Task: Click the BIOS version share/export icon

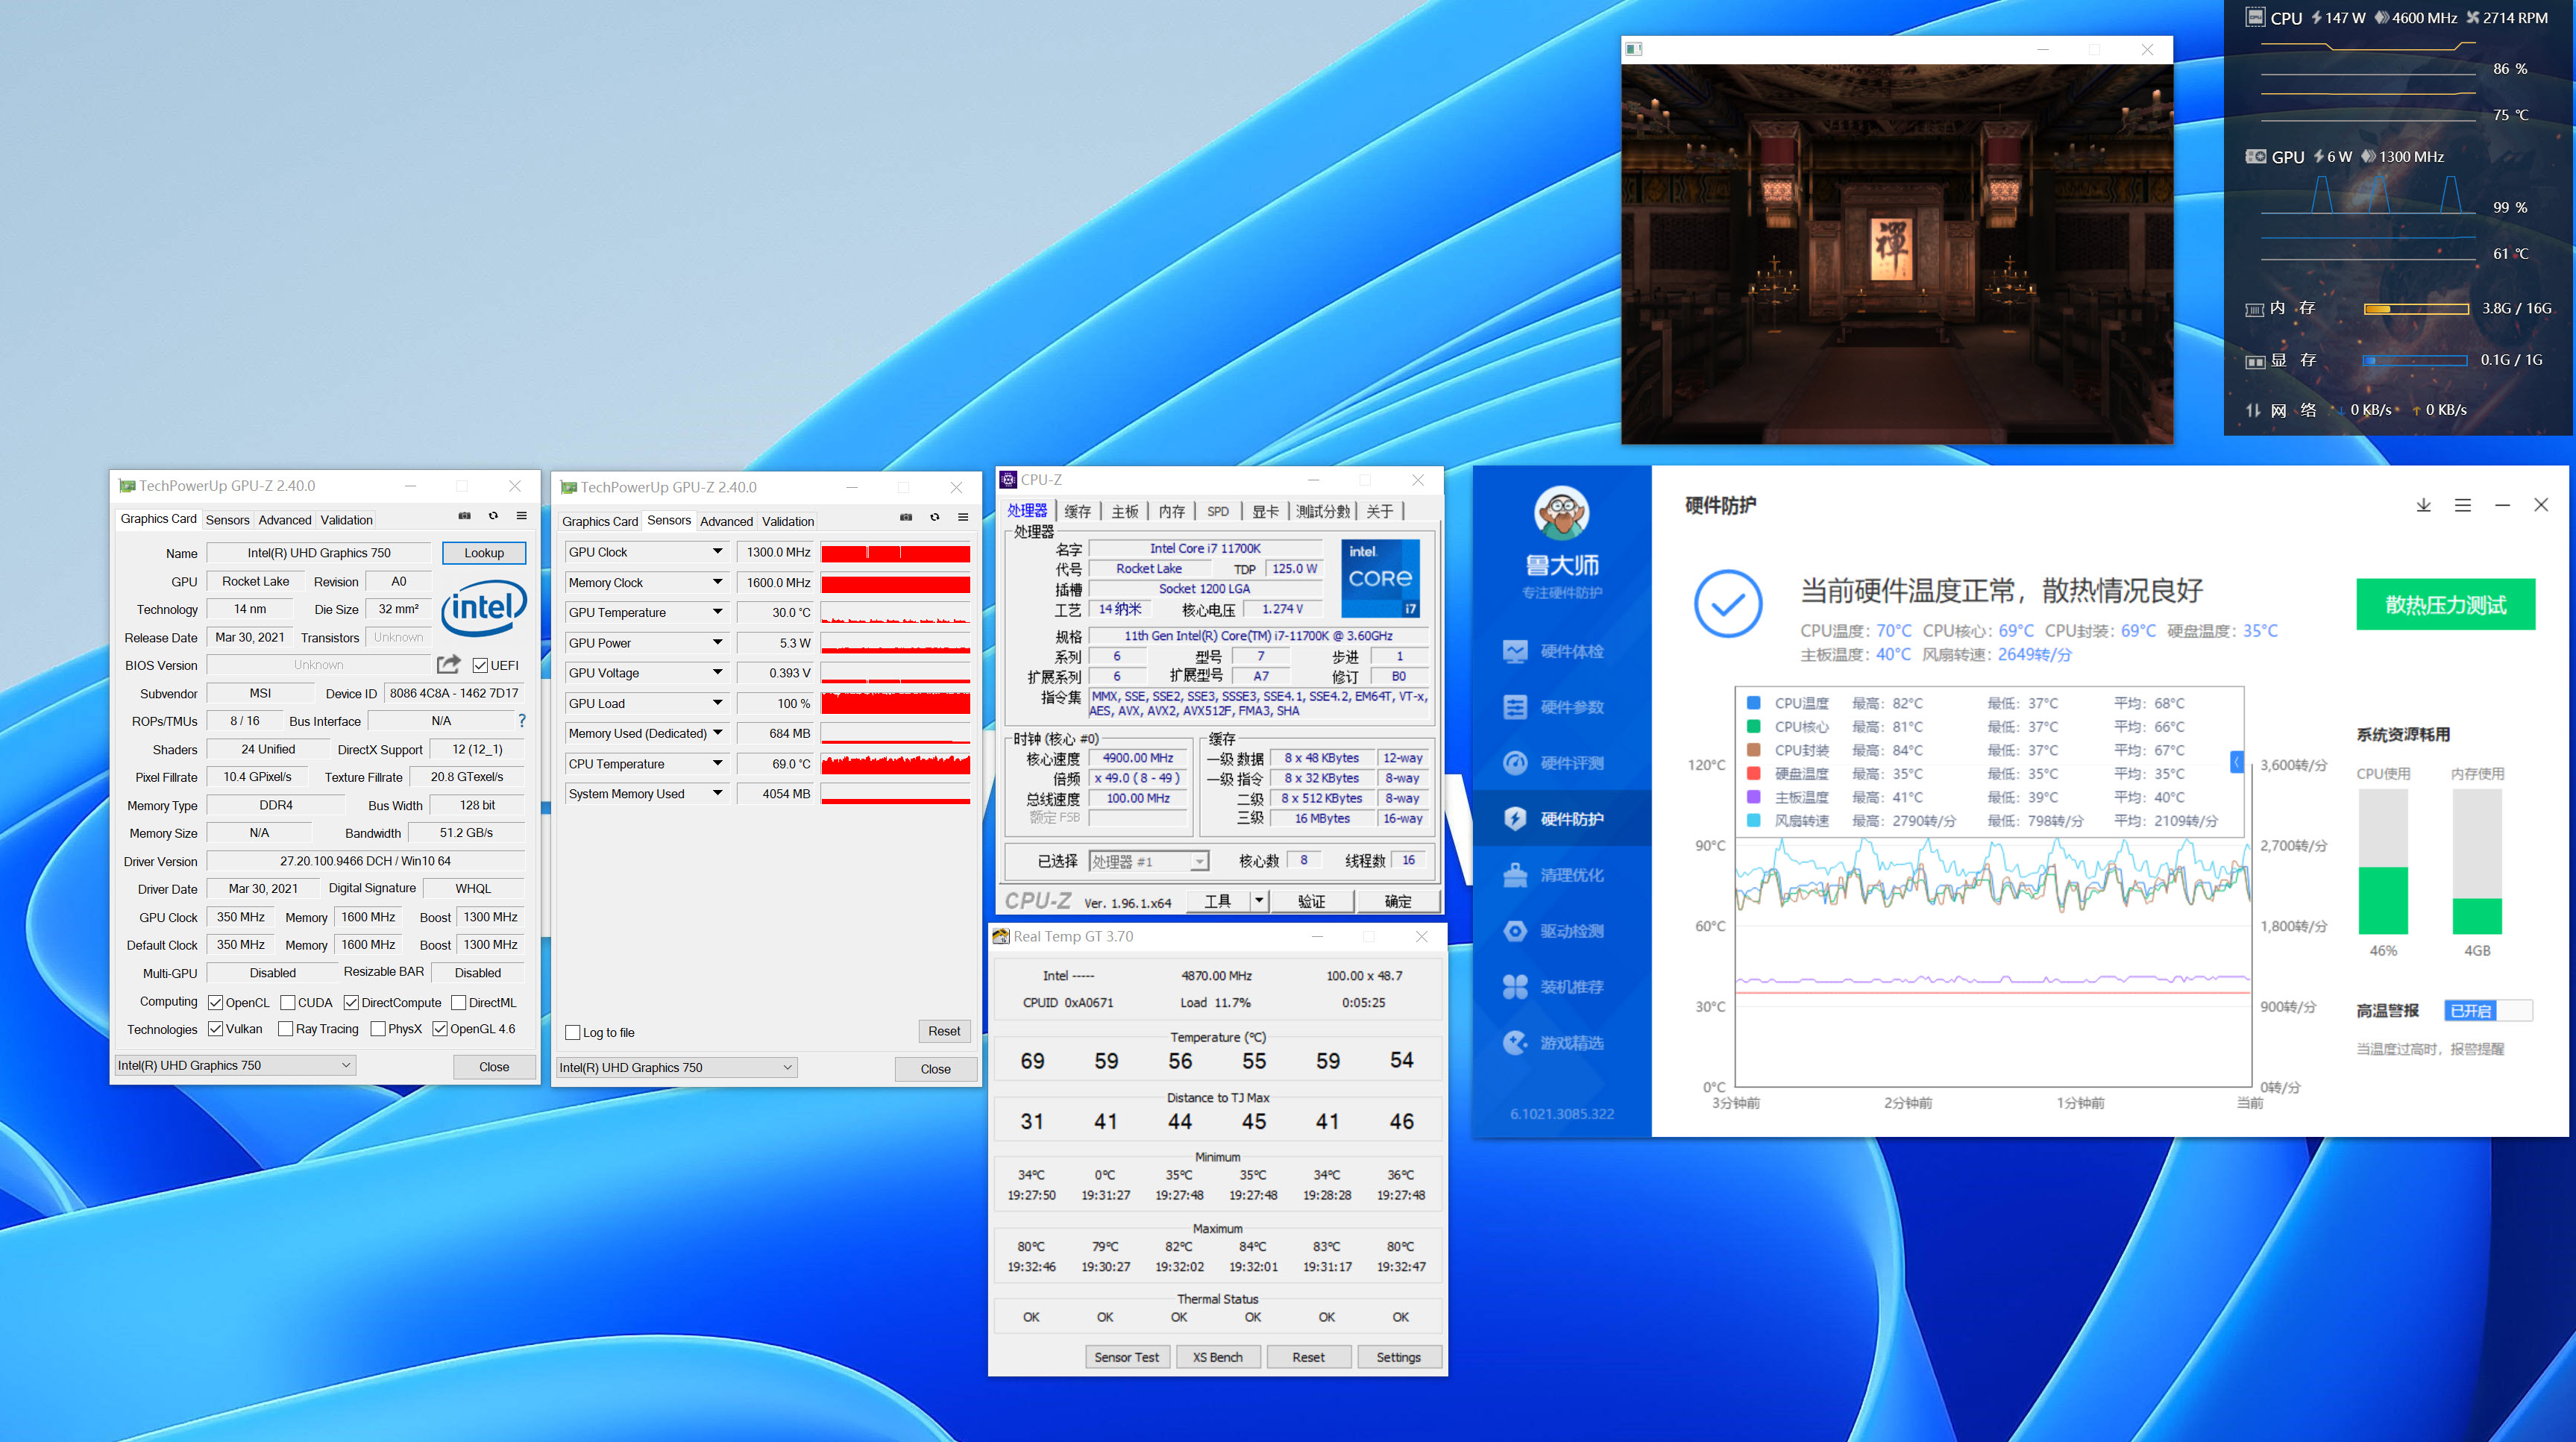Action: (x=449, y=664)
